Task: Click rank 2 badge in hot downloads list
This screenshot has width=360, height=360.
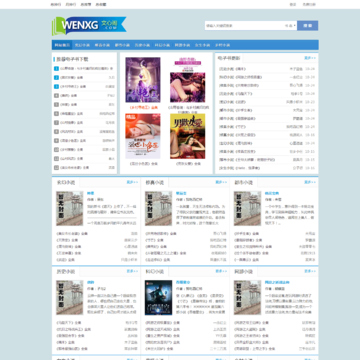Action: point(56,77)
